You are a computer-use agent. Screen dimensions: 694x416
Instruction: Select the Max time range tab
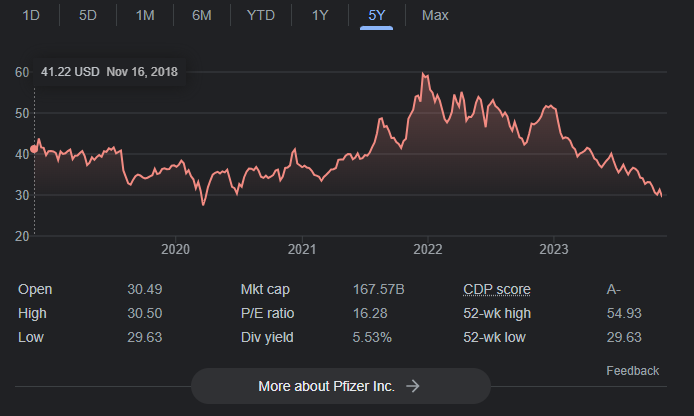point(435,15)
